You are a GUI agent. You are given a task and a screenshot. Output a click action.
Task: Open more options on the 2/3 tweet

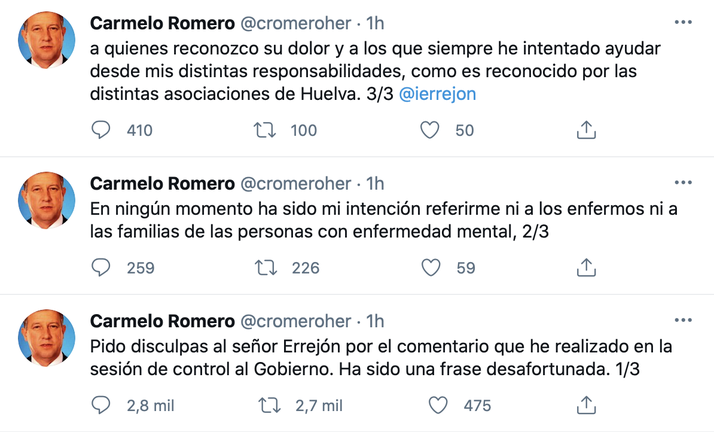682,183
